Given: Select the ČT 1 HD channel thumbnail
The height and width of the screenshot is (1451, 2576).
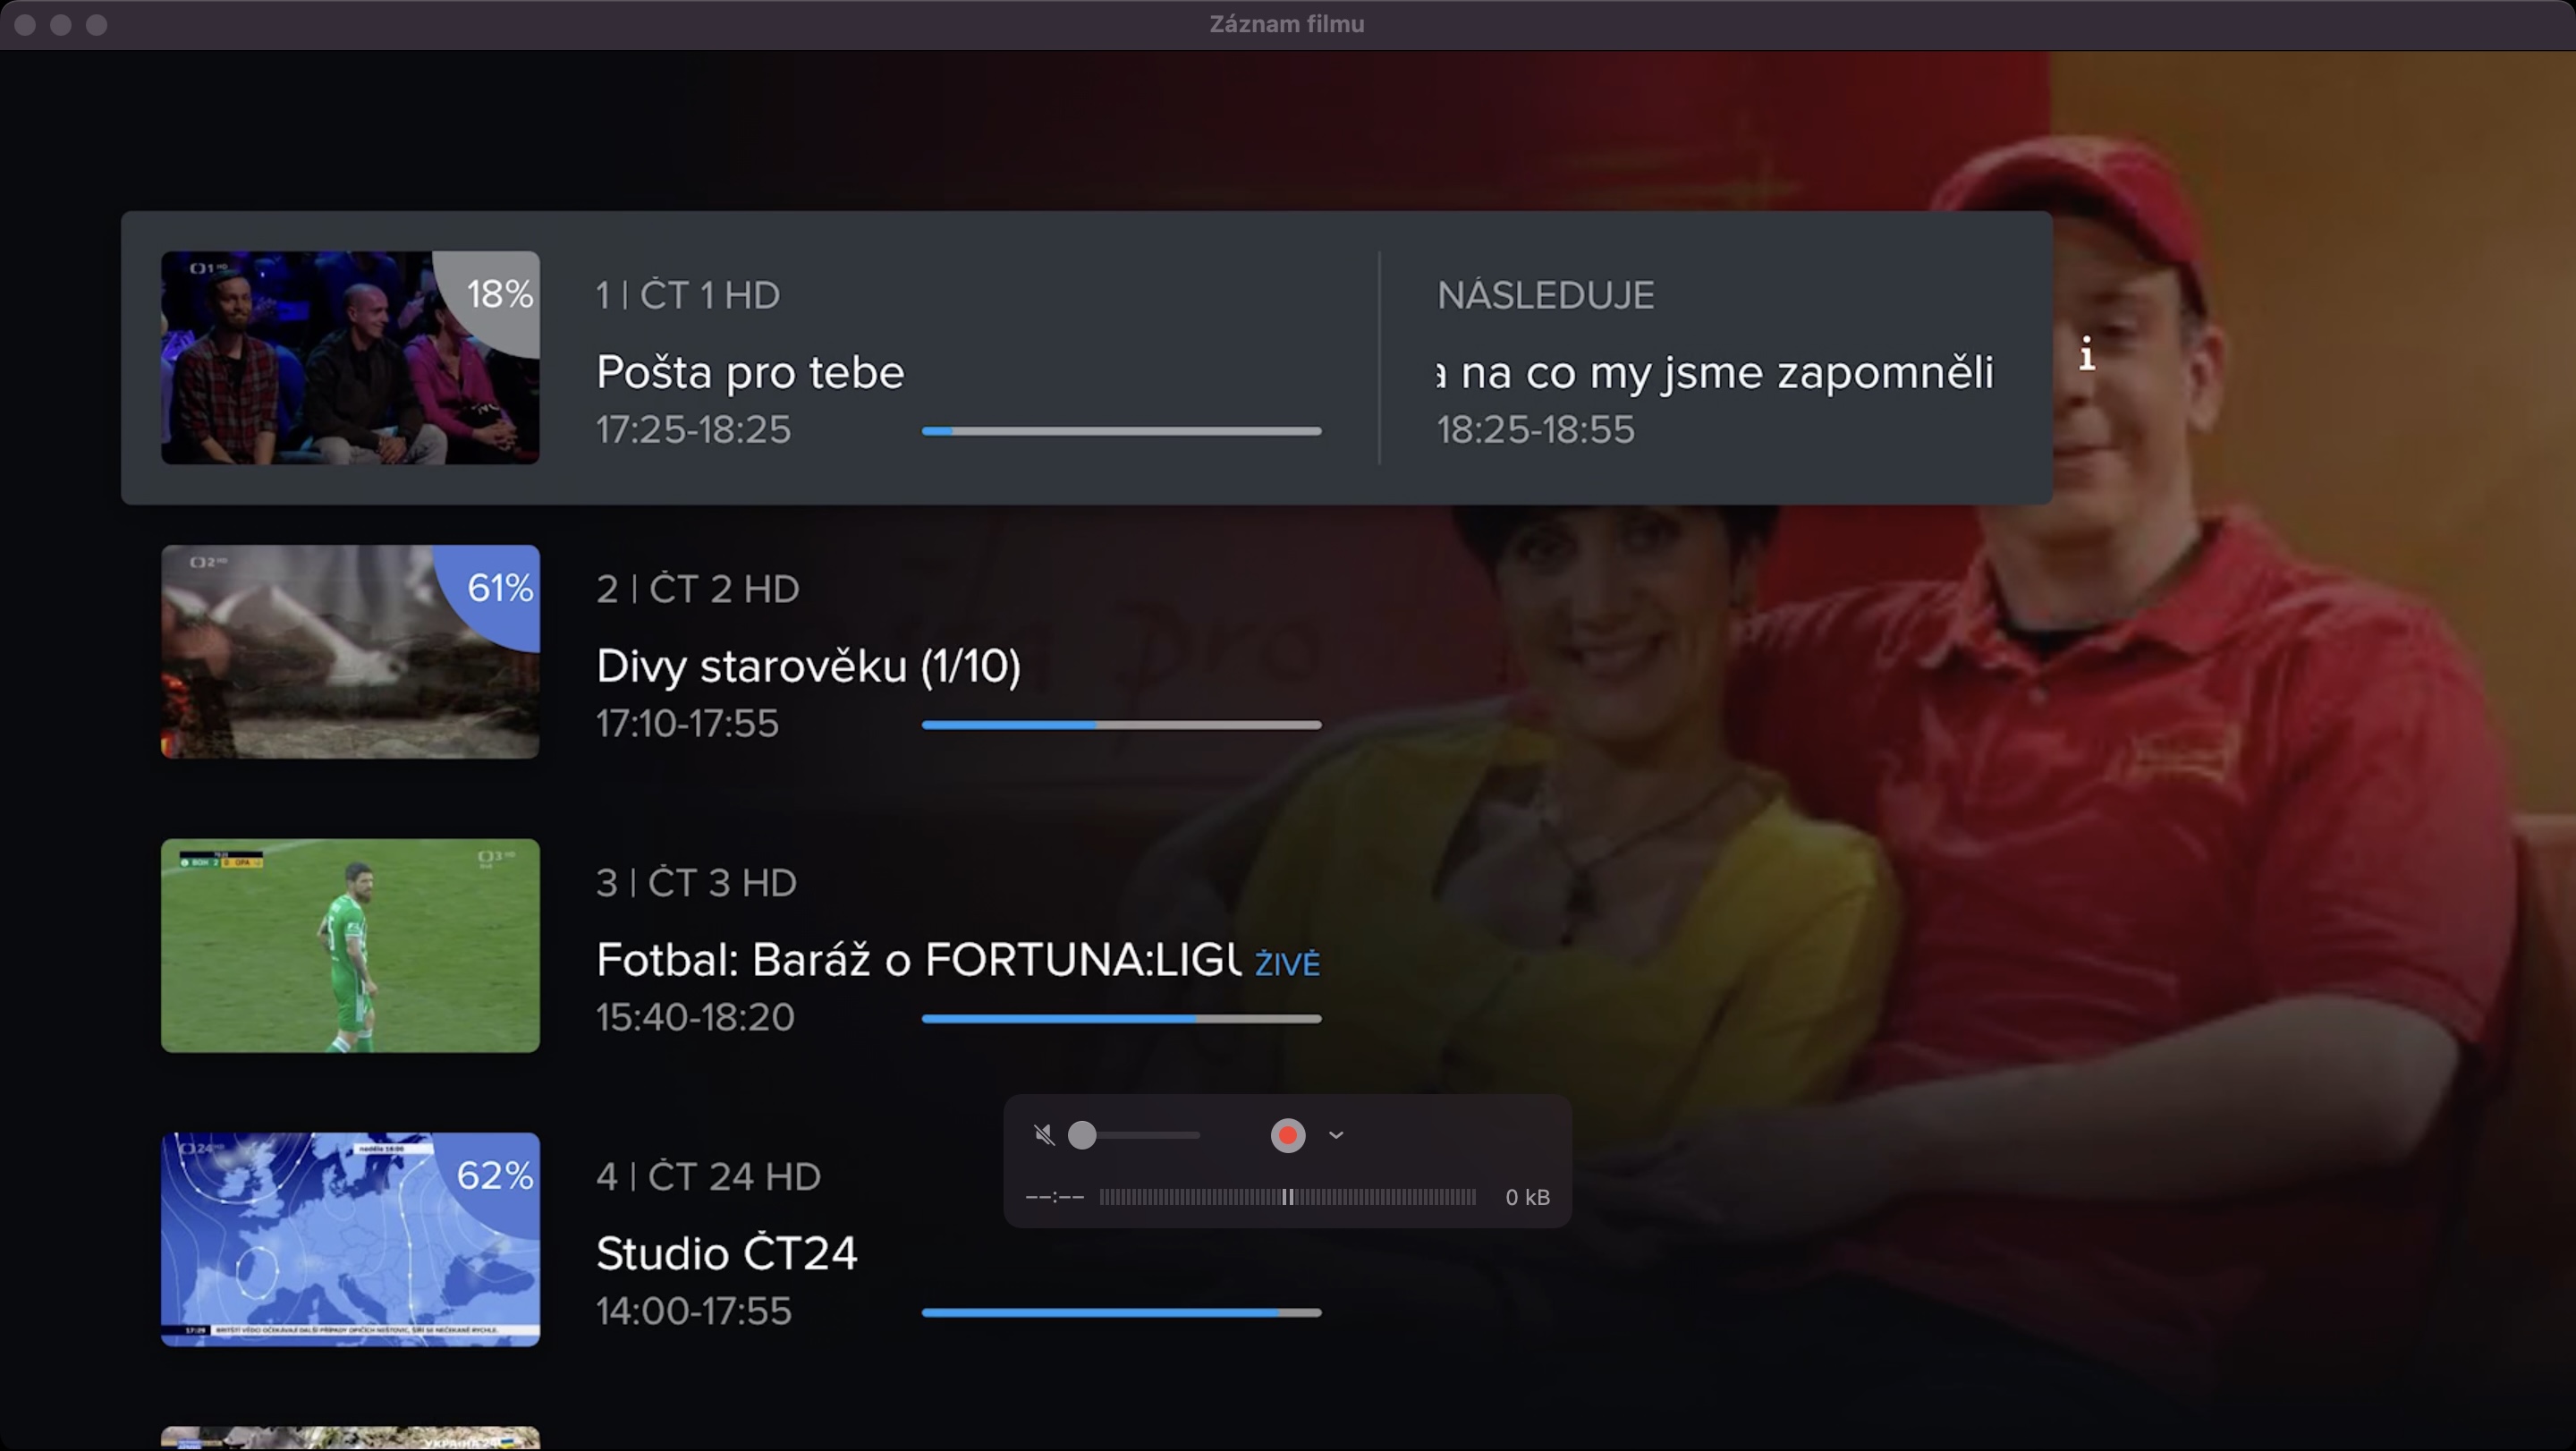Looking at the screenshot, I should 350,357.
